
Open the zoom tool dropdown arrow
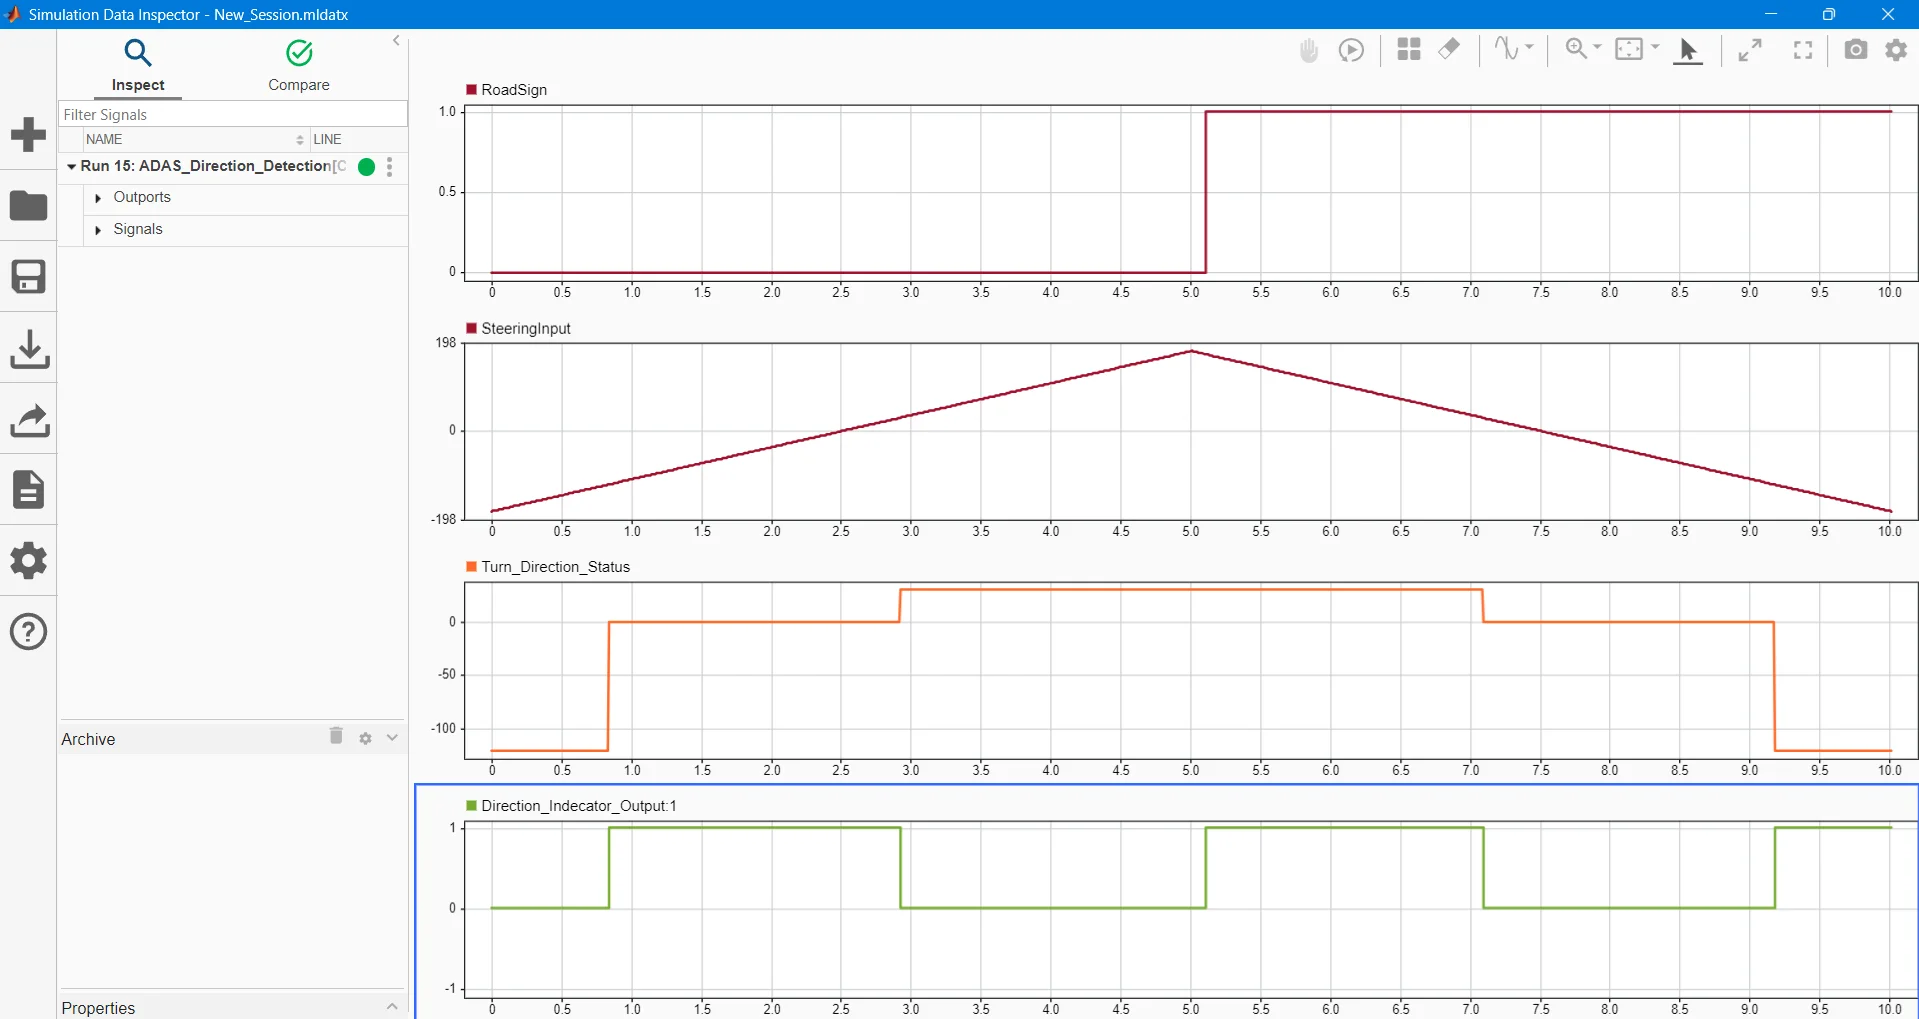point(1597,47)
